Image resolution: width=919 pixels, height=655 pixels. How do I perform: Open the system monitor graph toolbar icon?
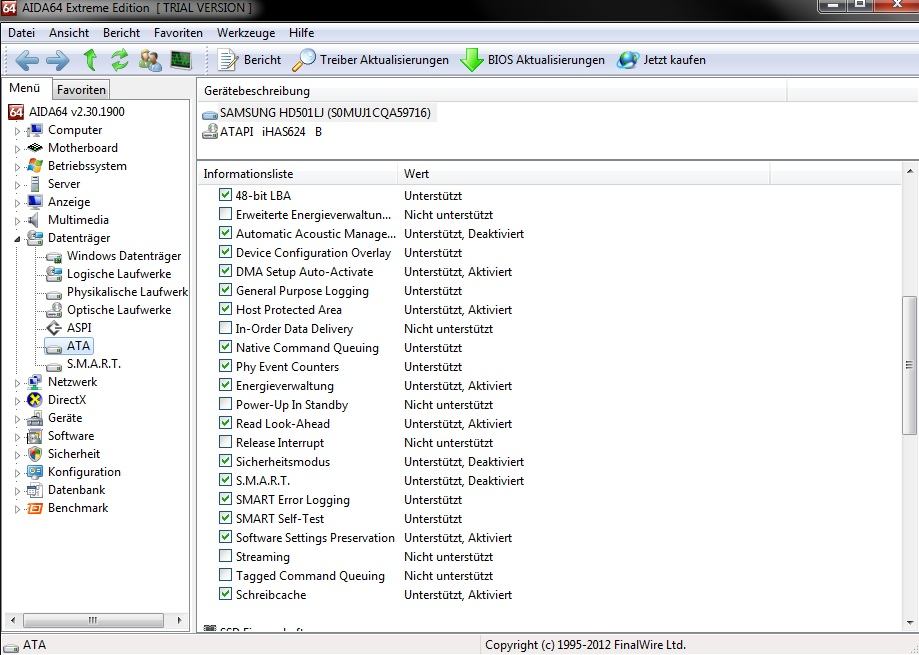[x=181, y=60]
